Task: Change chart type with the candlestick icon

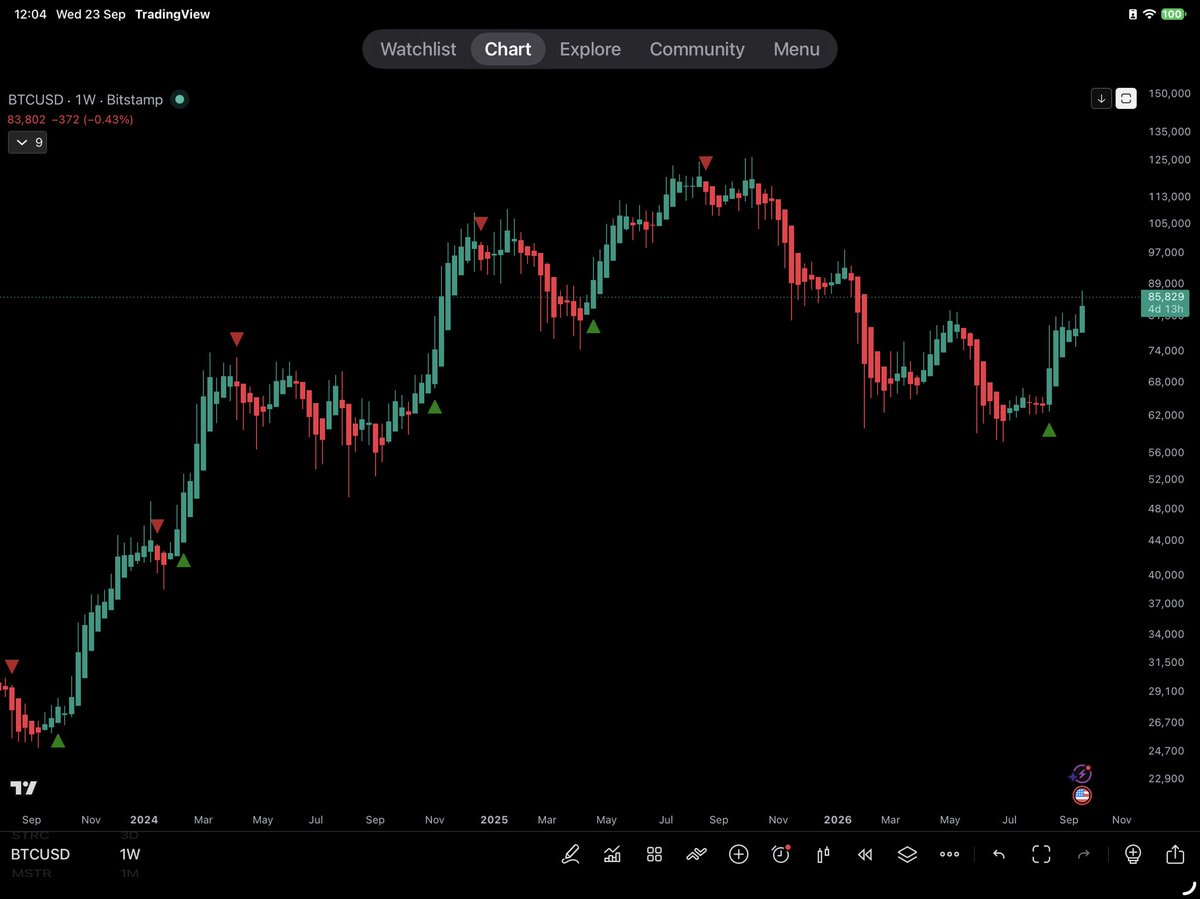Action: click(x=823, y=854)
